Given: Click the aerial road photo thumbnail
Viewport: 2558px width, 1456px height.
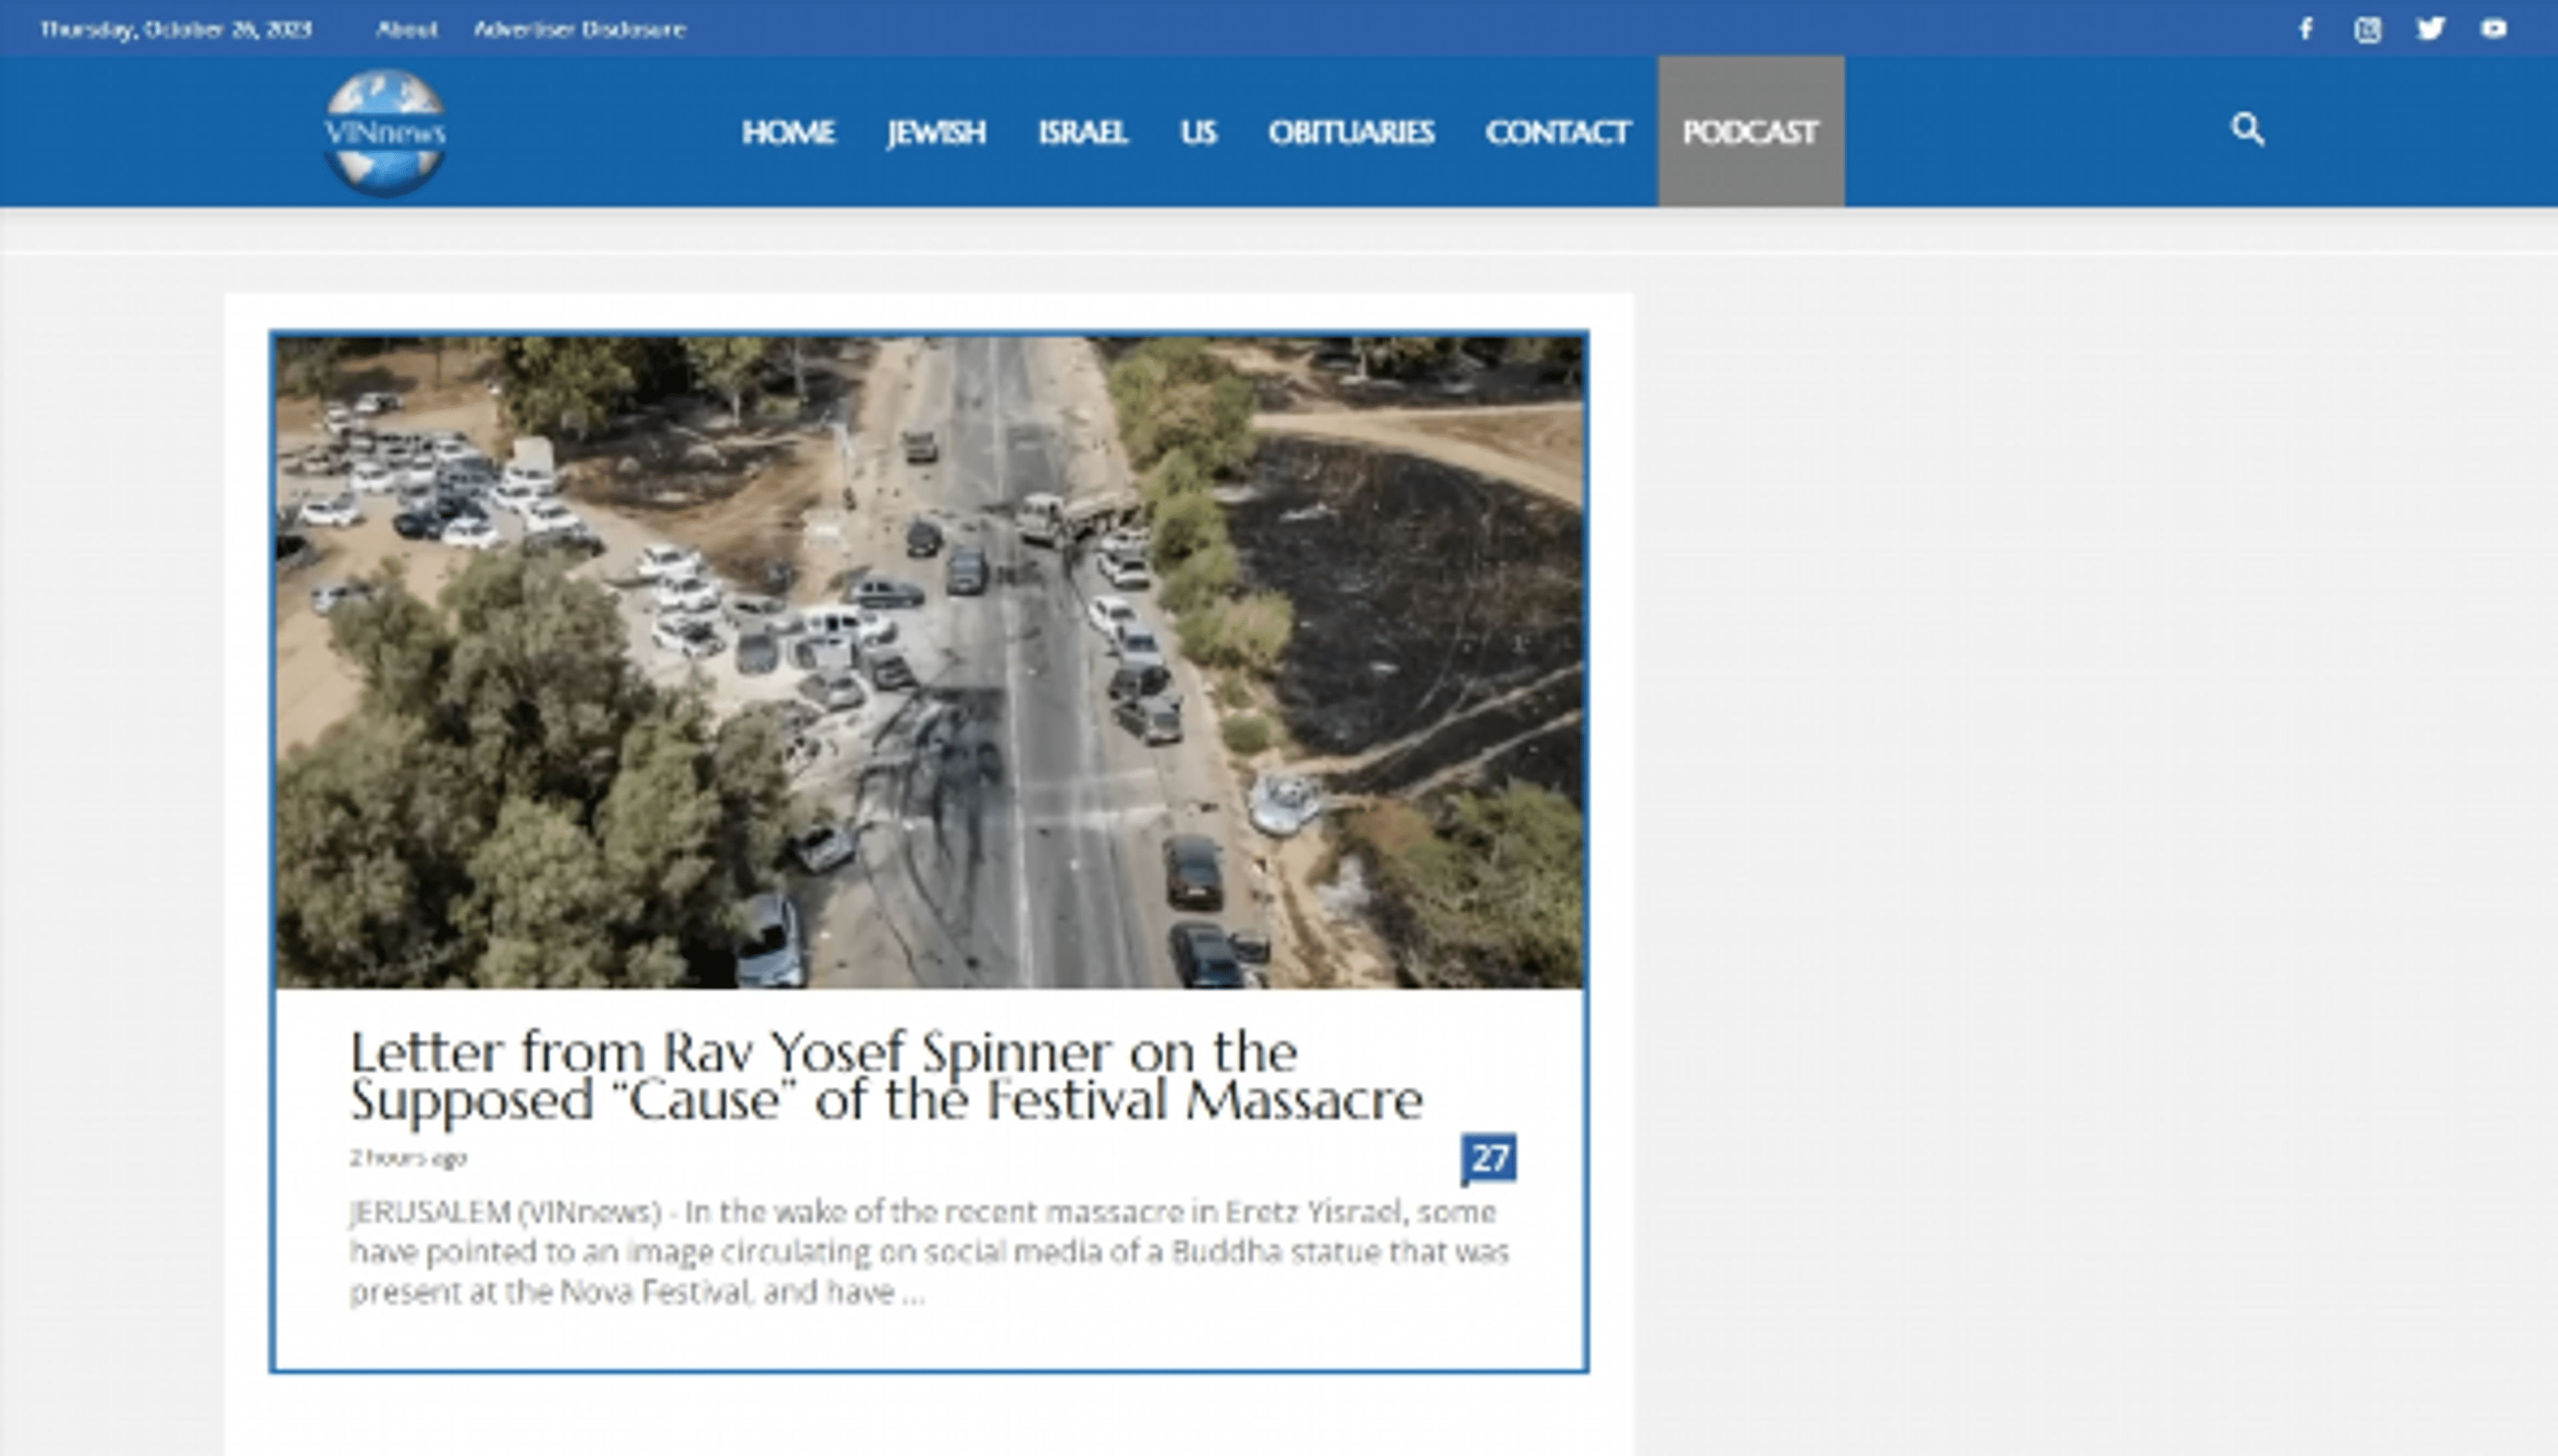Looking at the screenshot, I should click(x=930, y=662).
